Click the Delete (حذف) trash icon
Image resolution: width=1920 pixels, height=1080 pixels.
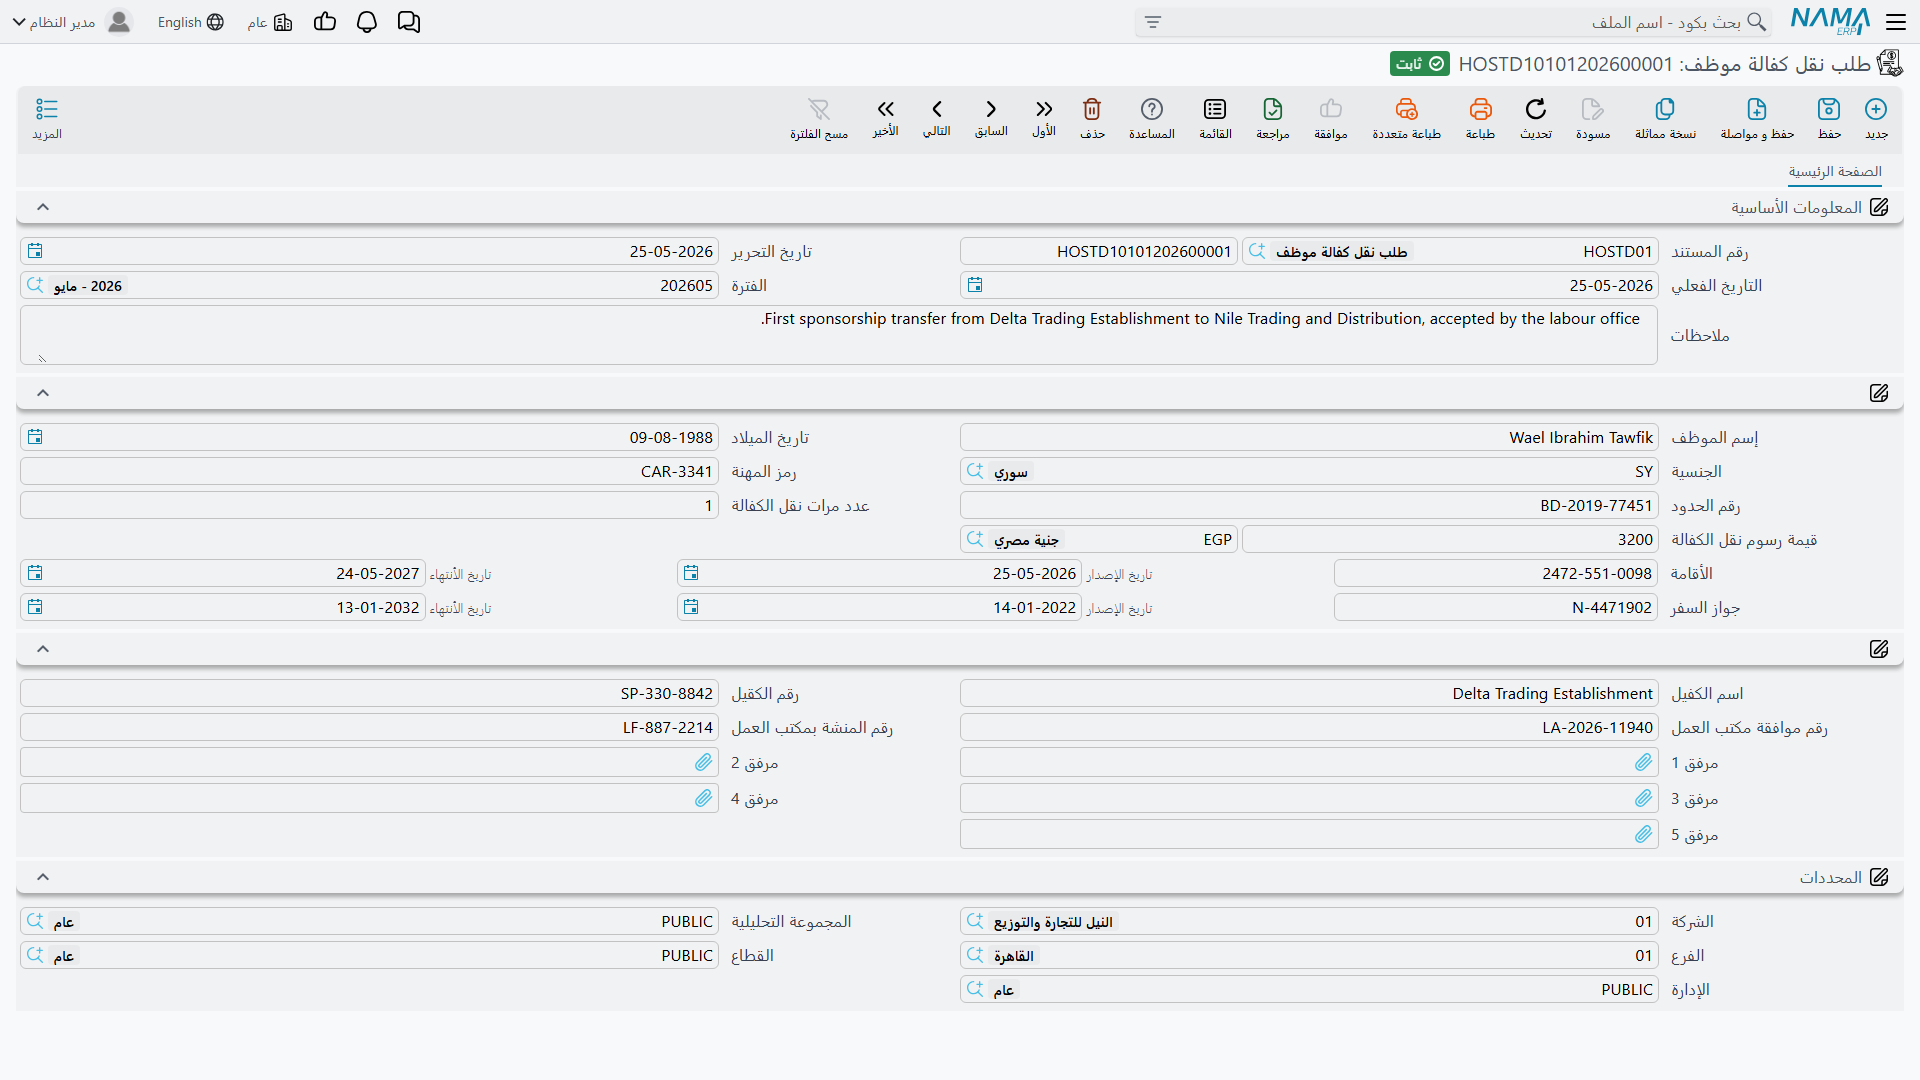click(1092, 109)
